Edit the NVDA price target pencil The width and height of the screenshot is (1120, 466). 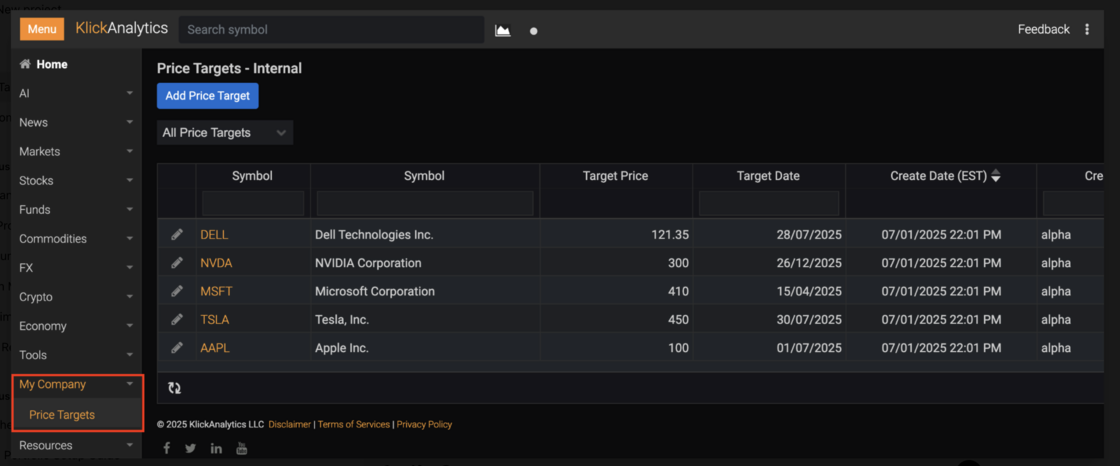click(x=177, y=262)
